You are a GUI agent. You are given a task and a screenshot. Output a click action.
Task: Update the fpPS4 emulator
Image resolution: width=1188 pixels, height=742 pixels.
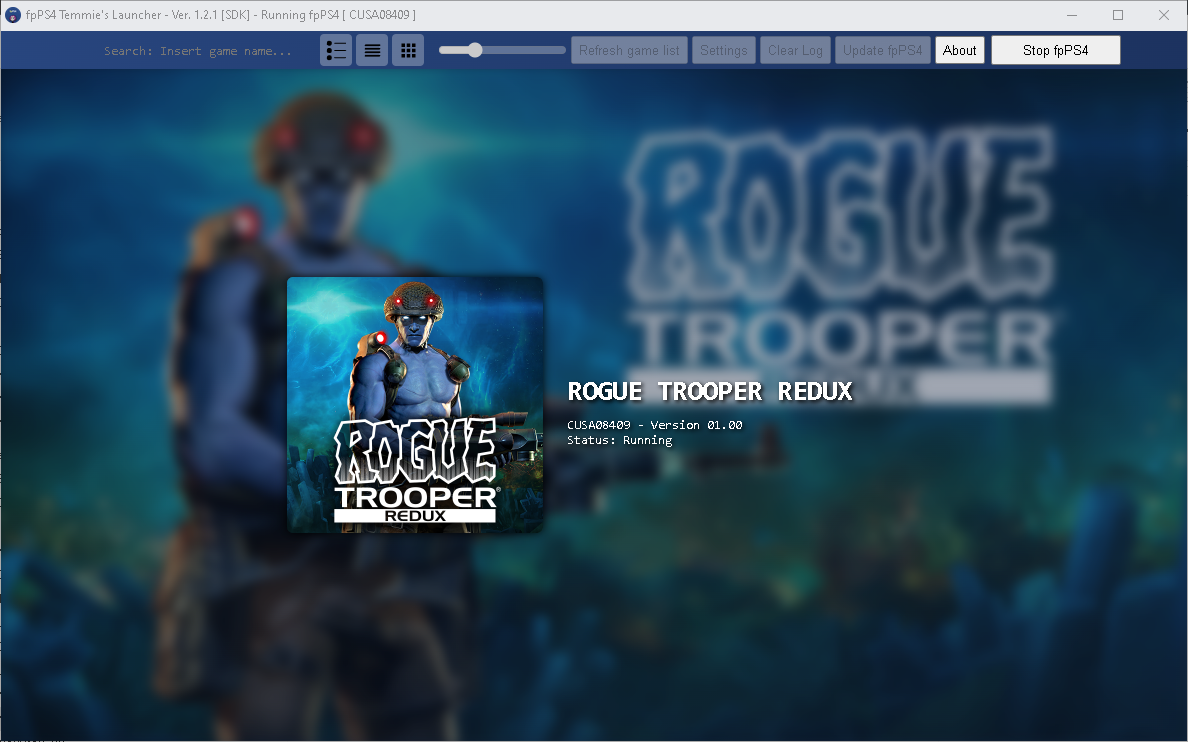point(883,49)
